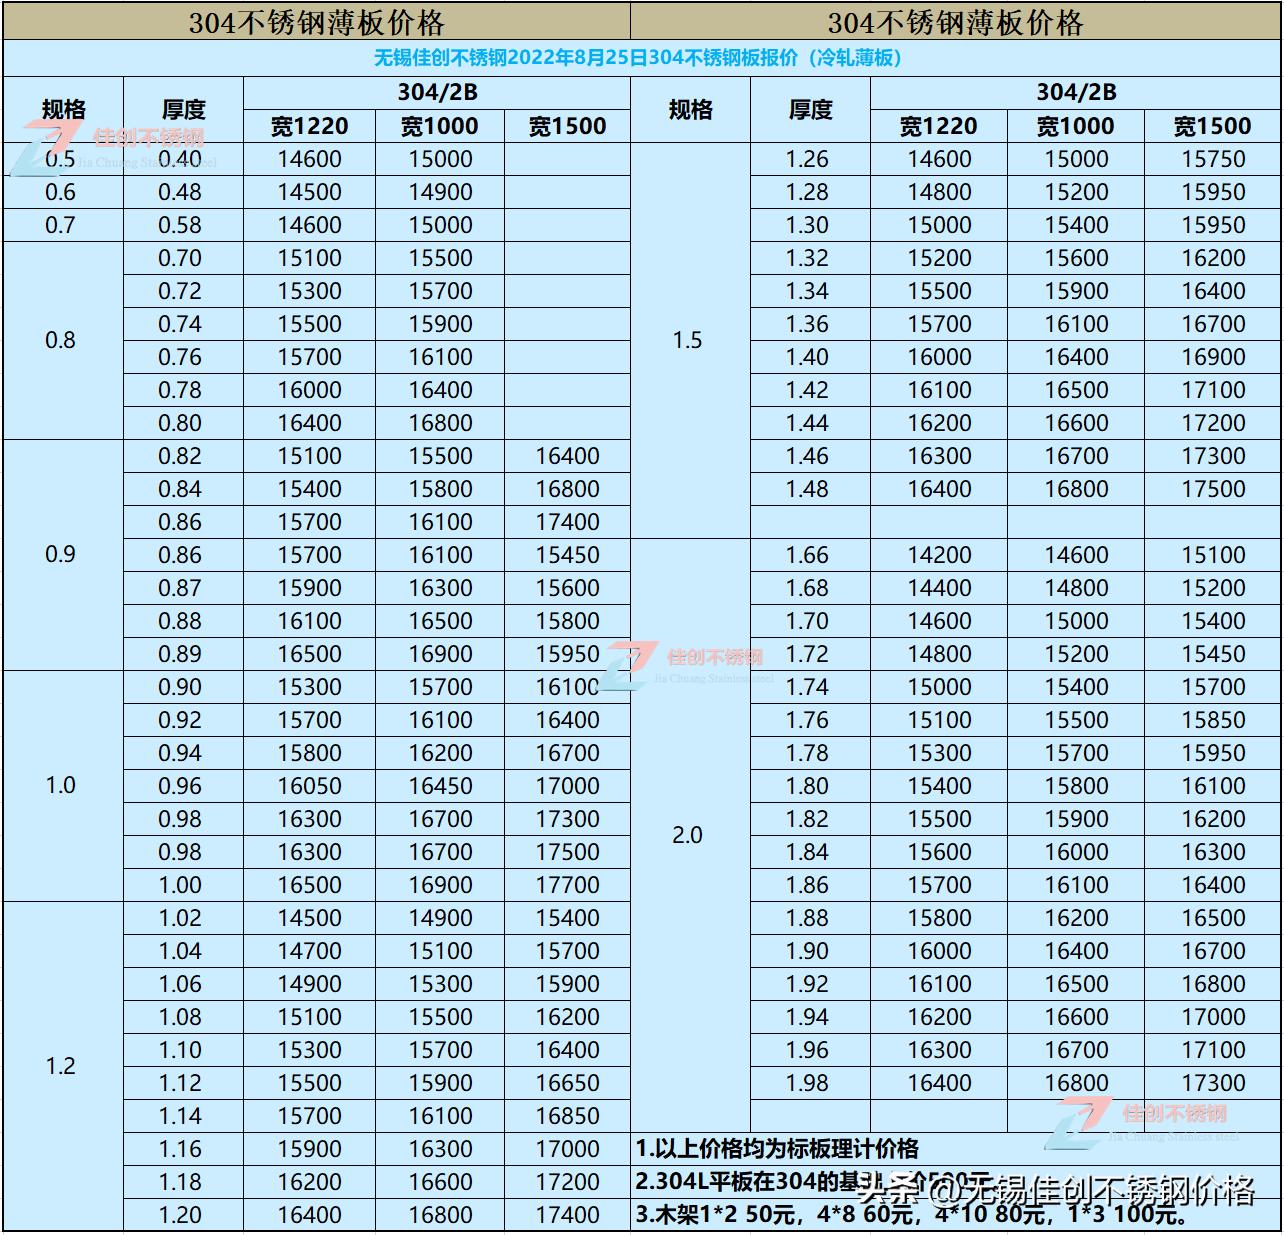The width and height of the screenshot is (1284, 1235).
Task: Select the 0.8 specification cell
Action: [60, 340]
